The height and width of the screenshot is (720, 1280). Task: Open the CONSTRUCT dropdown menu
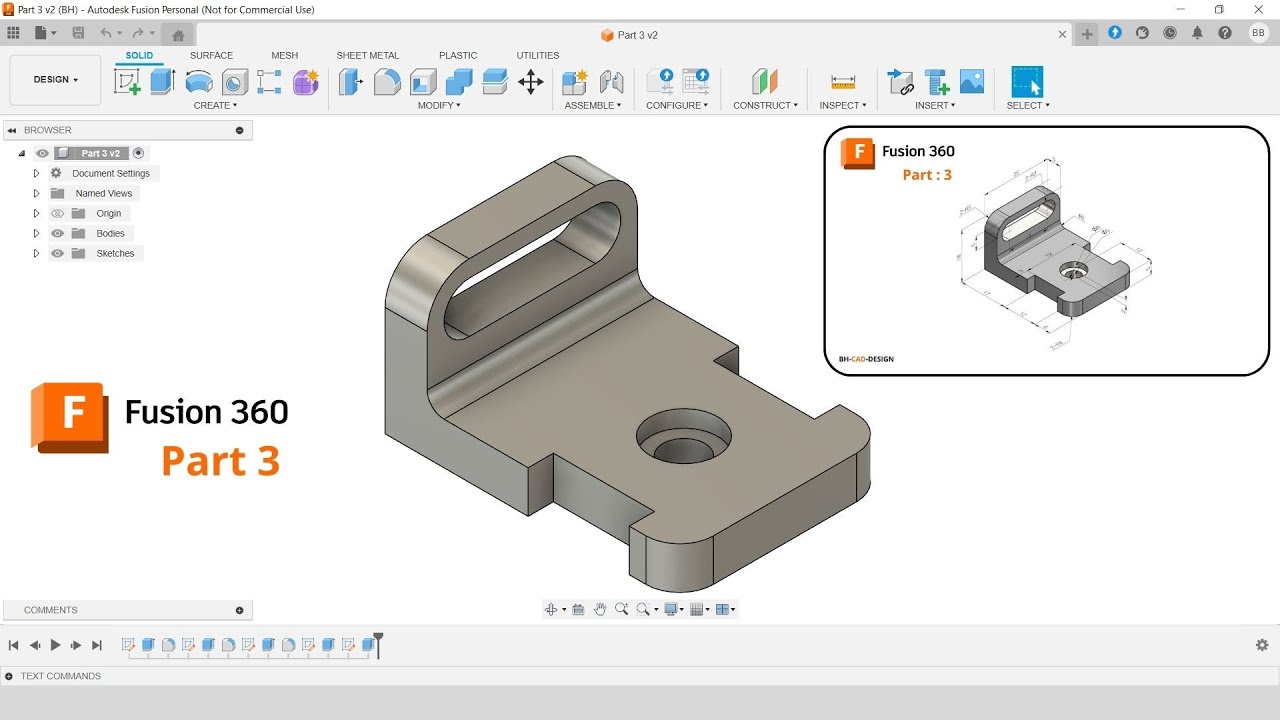tap(765, 105)
